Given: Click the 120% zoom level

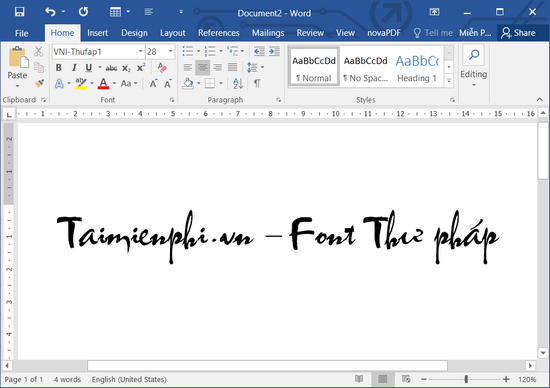Looking at the screenshot, I should [527, 379].
